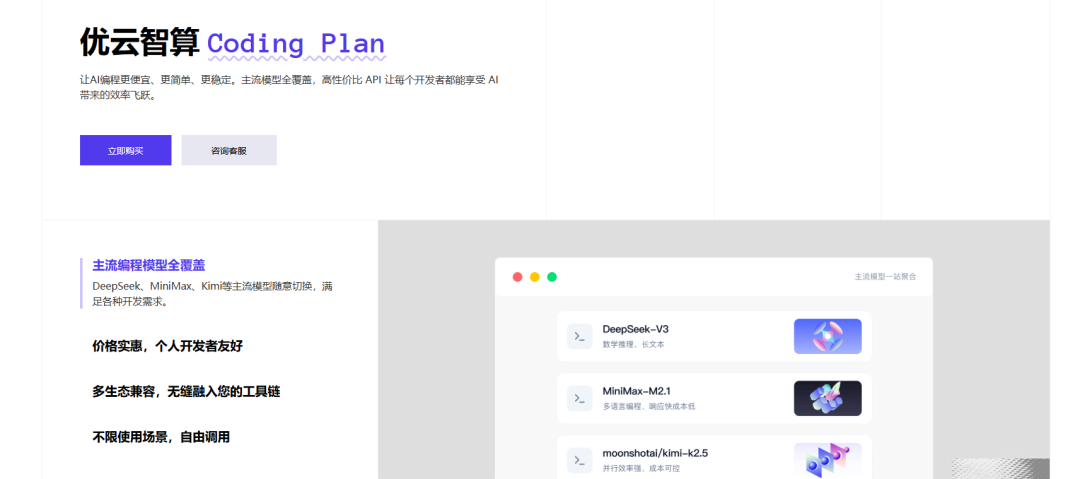Expand the 价格实惠，个人开发者友好 section

pos(167,346)
